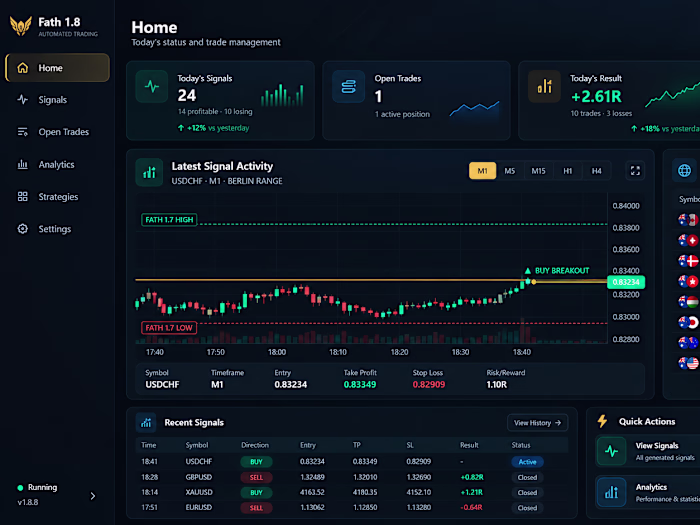Screen dimensions: 700x525
Task: Open the Strategies sidebar item
Action: tap(57, 196)
